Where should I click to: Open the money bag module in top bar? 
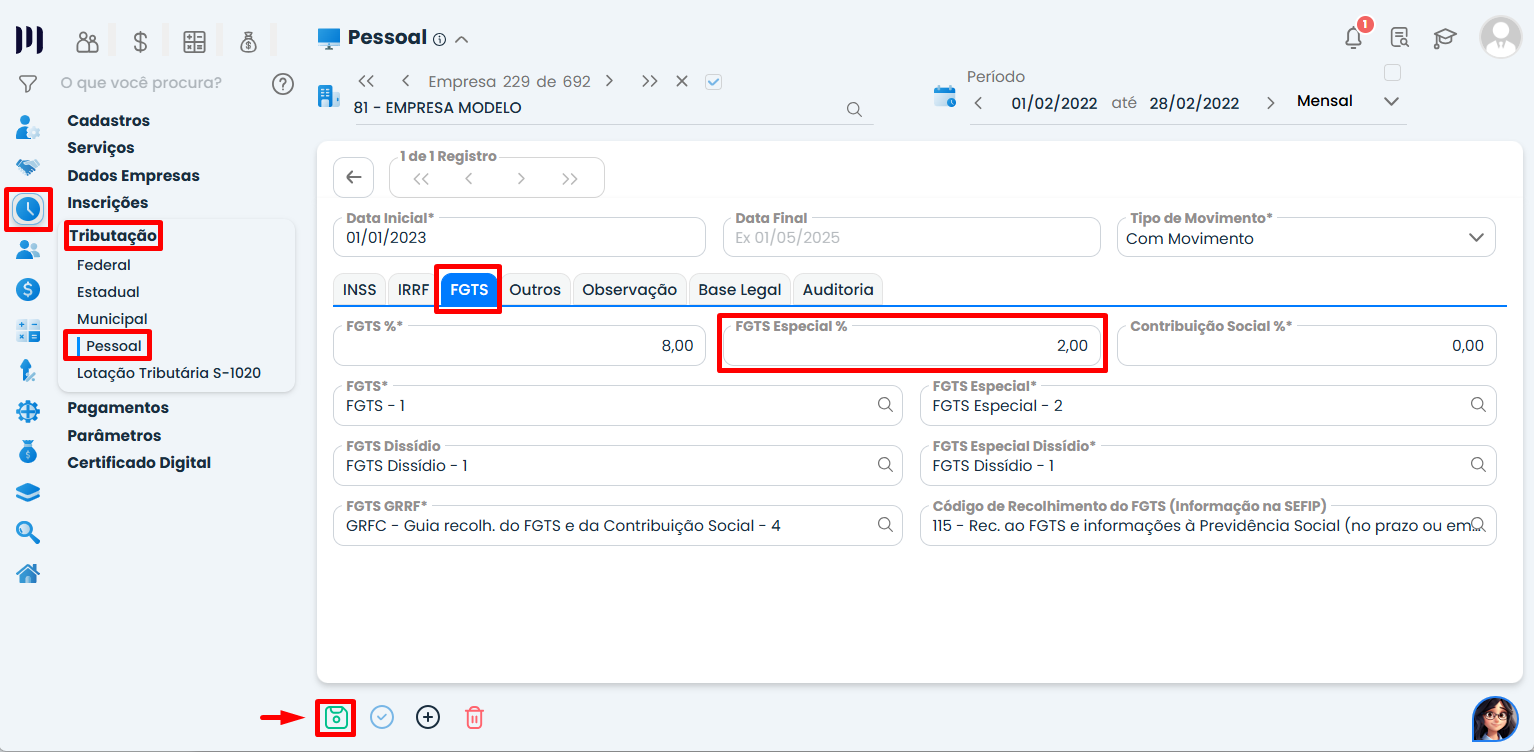pyautogui.click(x=248, y=41)
